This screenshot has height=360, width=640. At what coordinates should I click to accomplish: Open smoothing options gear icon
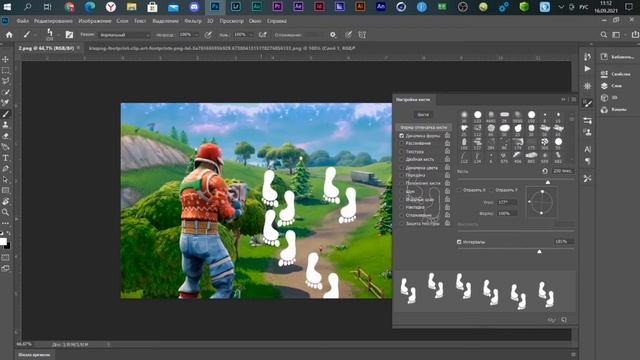(333, 35)
